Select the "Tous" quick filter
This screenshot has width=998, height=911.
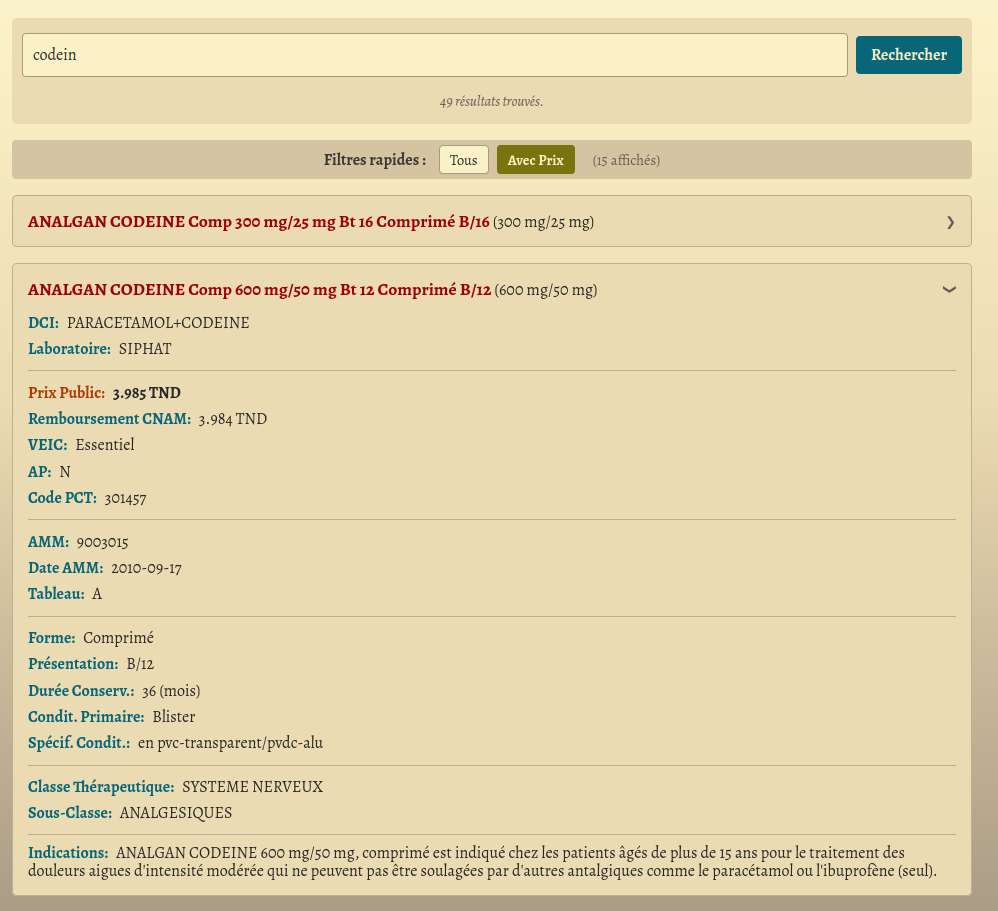tap(463, 160)
